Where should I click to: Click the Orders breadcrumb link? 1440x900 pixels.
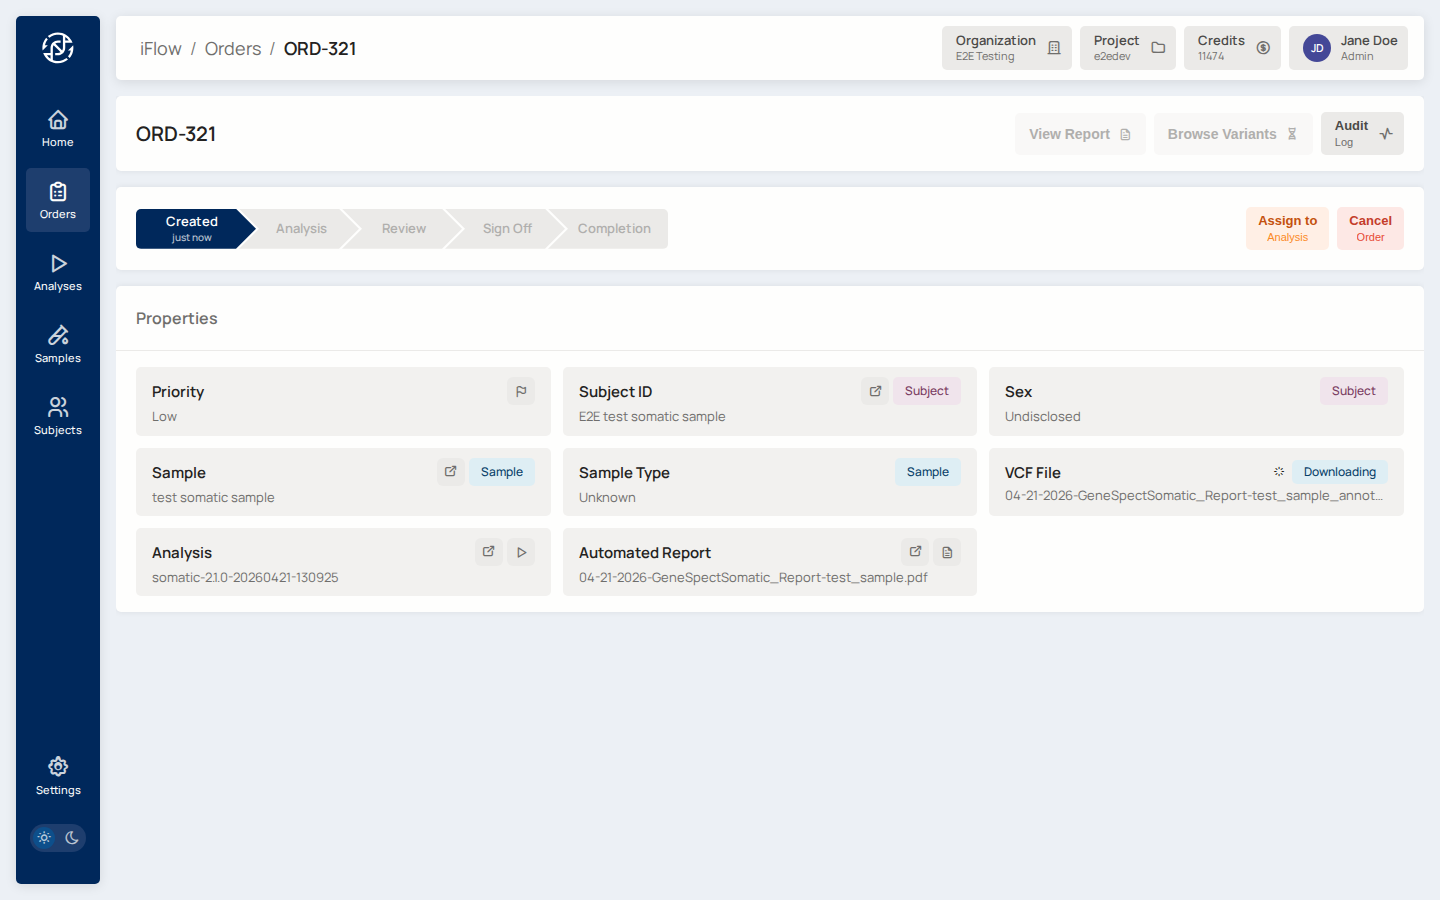tap(233, 49)
